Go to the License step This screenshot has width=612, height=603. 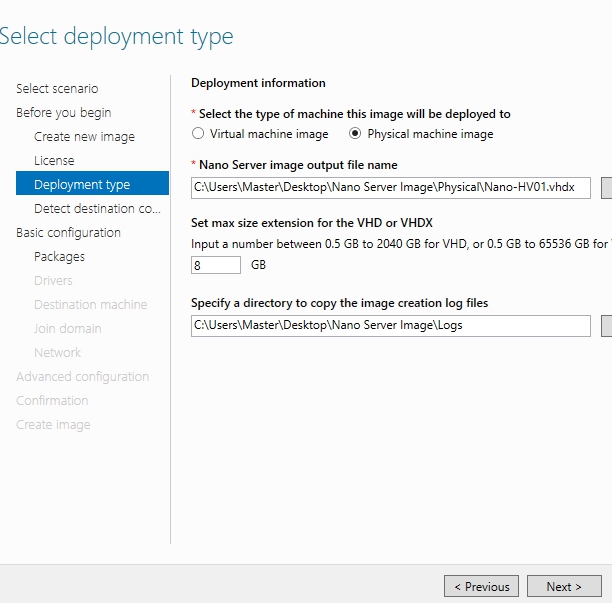pyautogui.click(x=54, y=161)
